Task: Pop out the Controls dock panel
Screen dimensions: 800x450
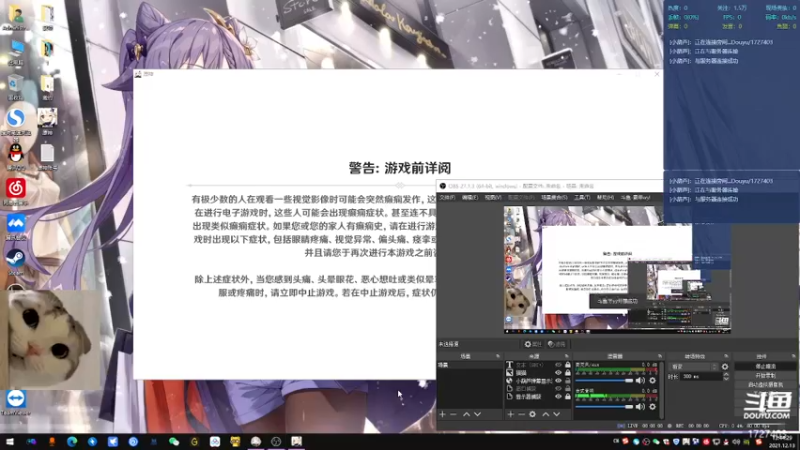Action: (793, 356)
